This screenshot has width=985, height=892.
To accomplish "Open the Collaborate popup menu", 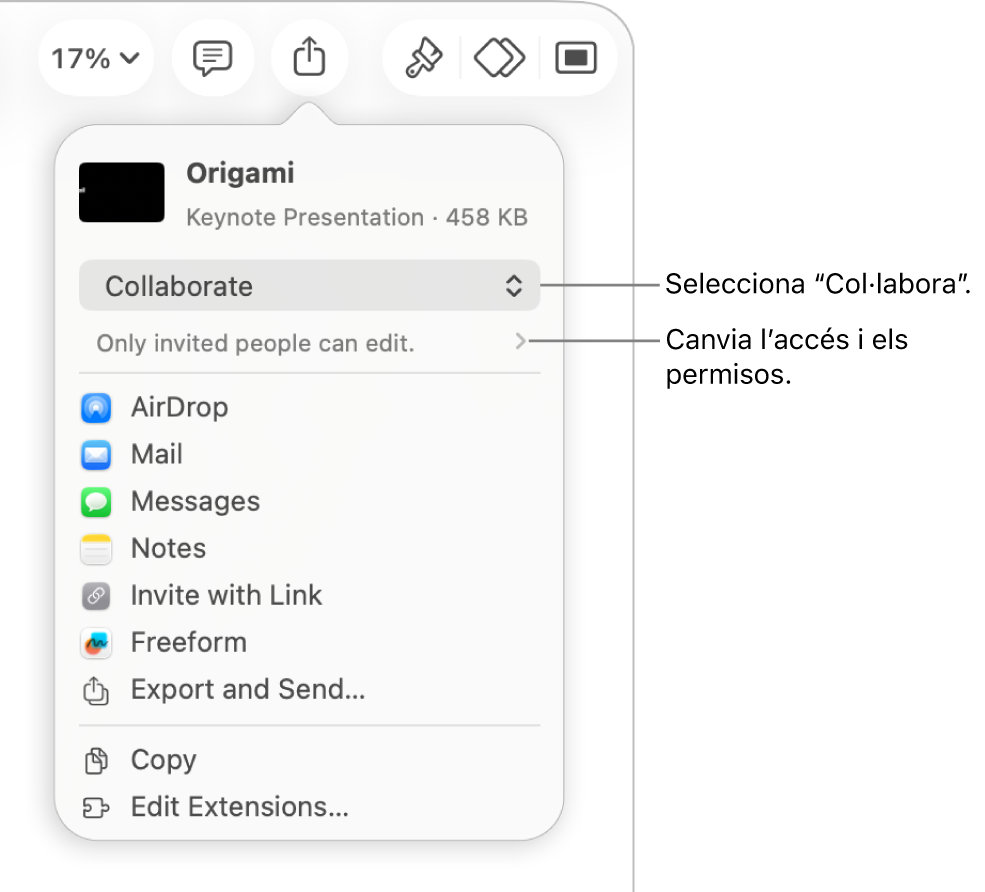I will 310,286.
